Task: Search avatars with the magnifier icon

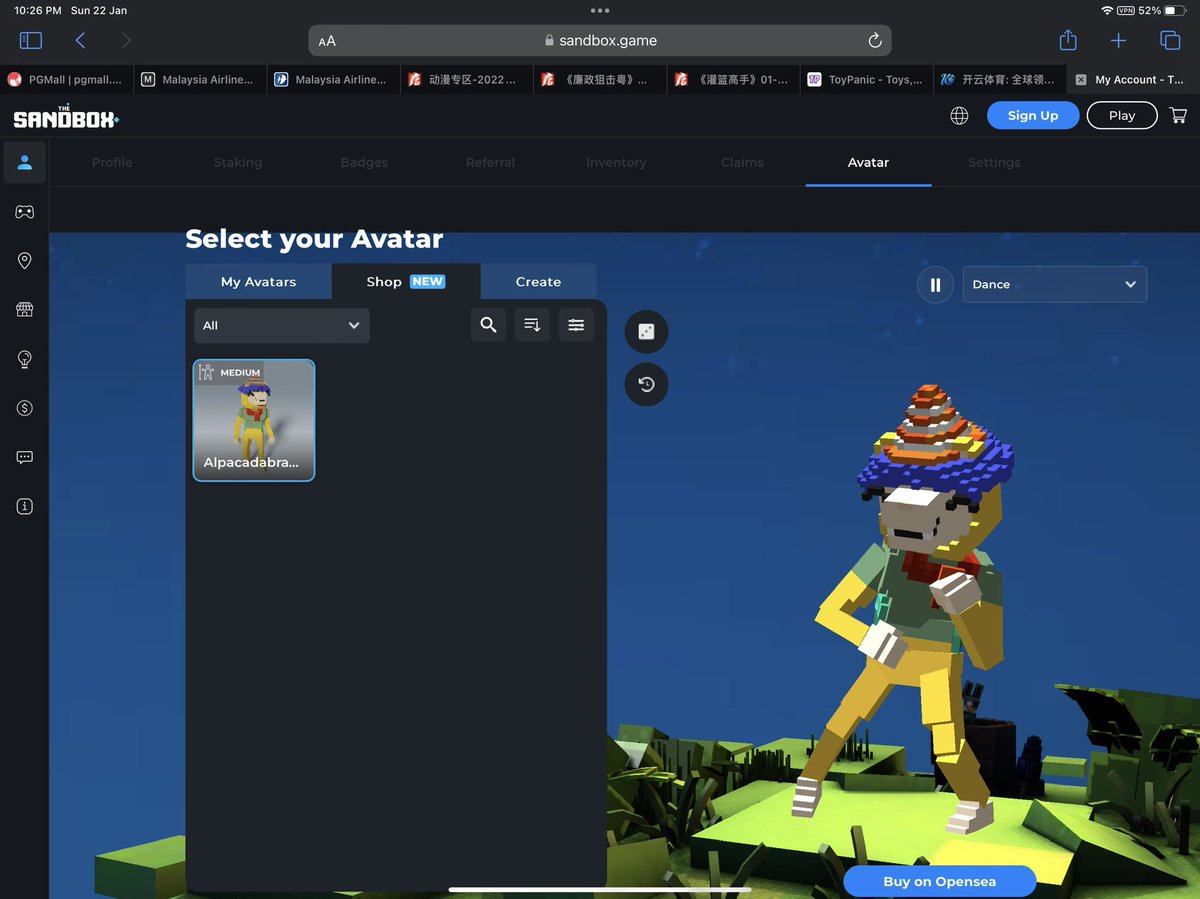Action: click(x=488, y=325)
